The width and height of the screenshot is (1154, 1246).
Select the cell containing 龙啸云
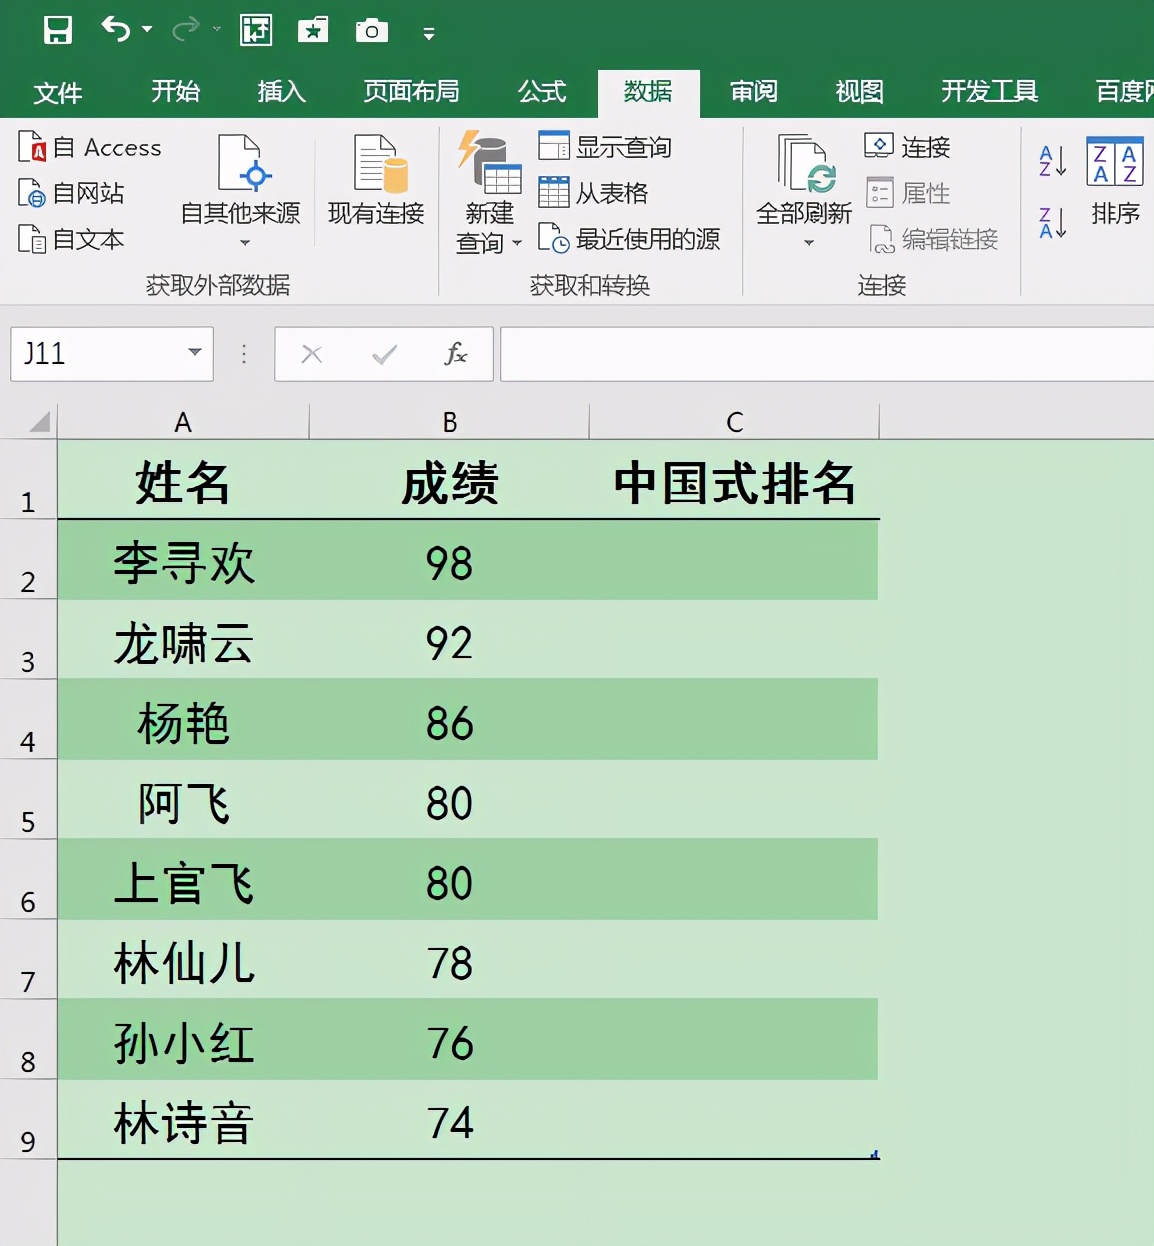(183, 641)
